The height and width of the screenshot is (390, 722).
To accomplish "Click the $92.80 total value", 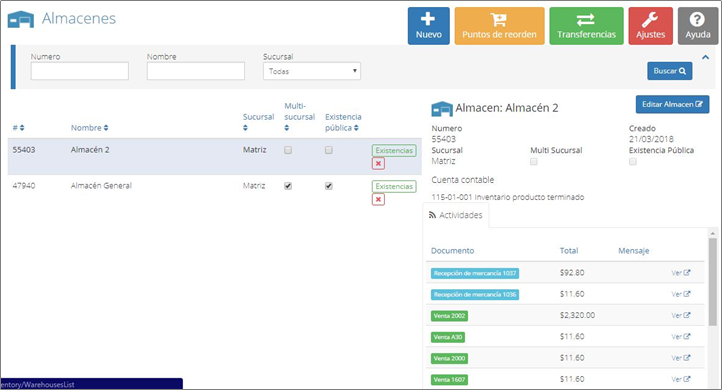I will click(x=572, y=273).
